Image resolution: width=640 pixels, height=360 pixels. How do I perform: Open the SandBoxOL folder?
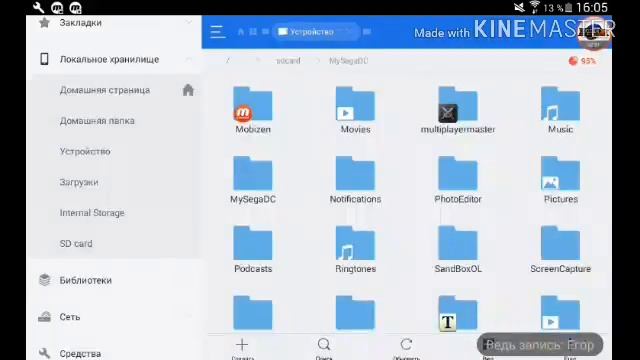458,250
